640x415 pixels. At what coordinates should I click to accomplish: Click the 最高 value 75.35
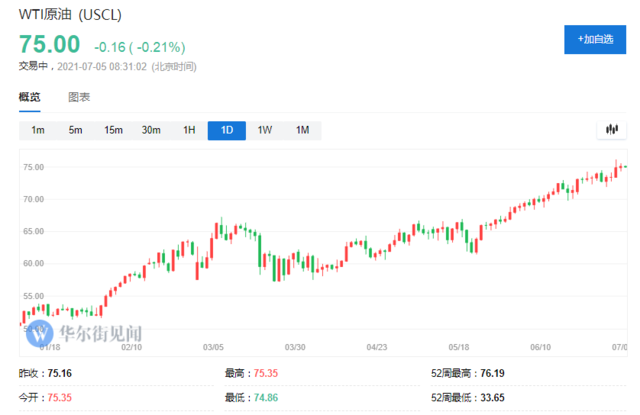coord(266,373)
